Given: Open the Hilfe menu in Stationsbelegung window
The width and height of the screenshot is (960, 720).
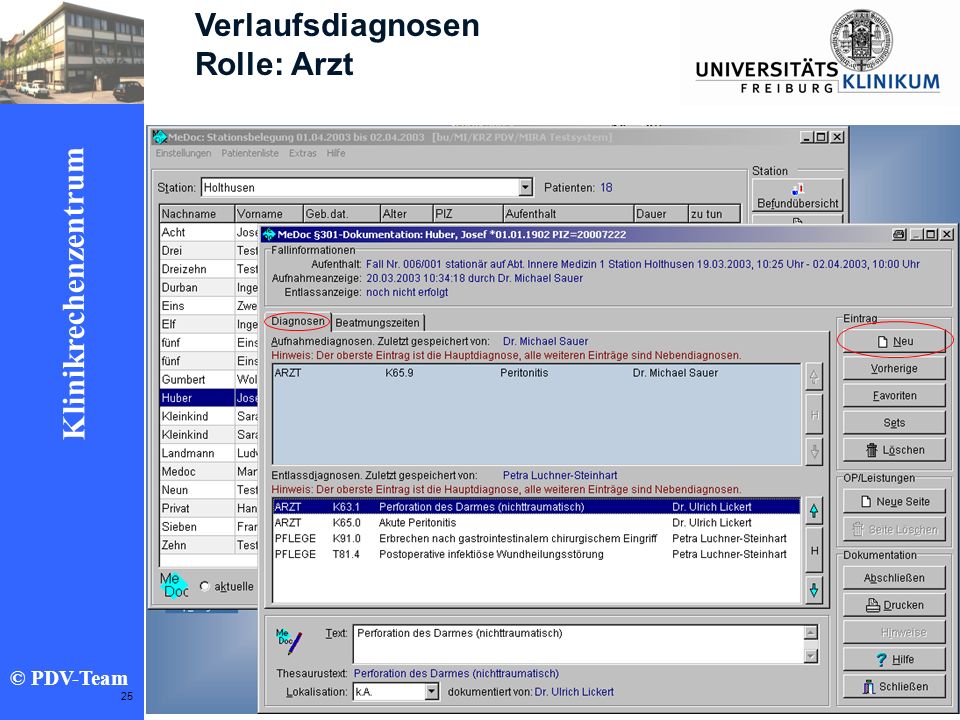Looking at the screenshot, I should pos(336,153).
